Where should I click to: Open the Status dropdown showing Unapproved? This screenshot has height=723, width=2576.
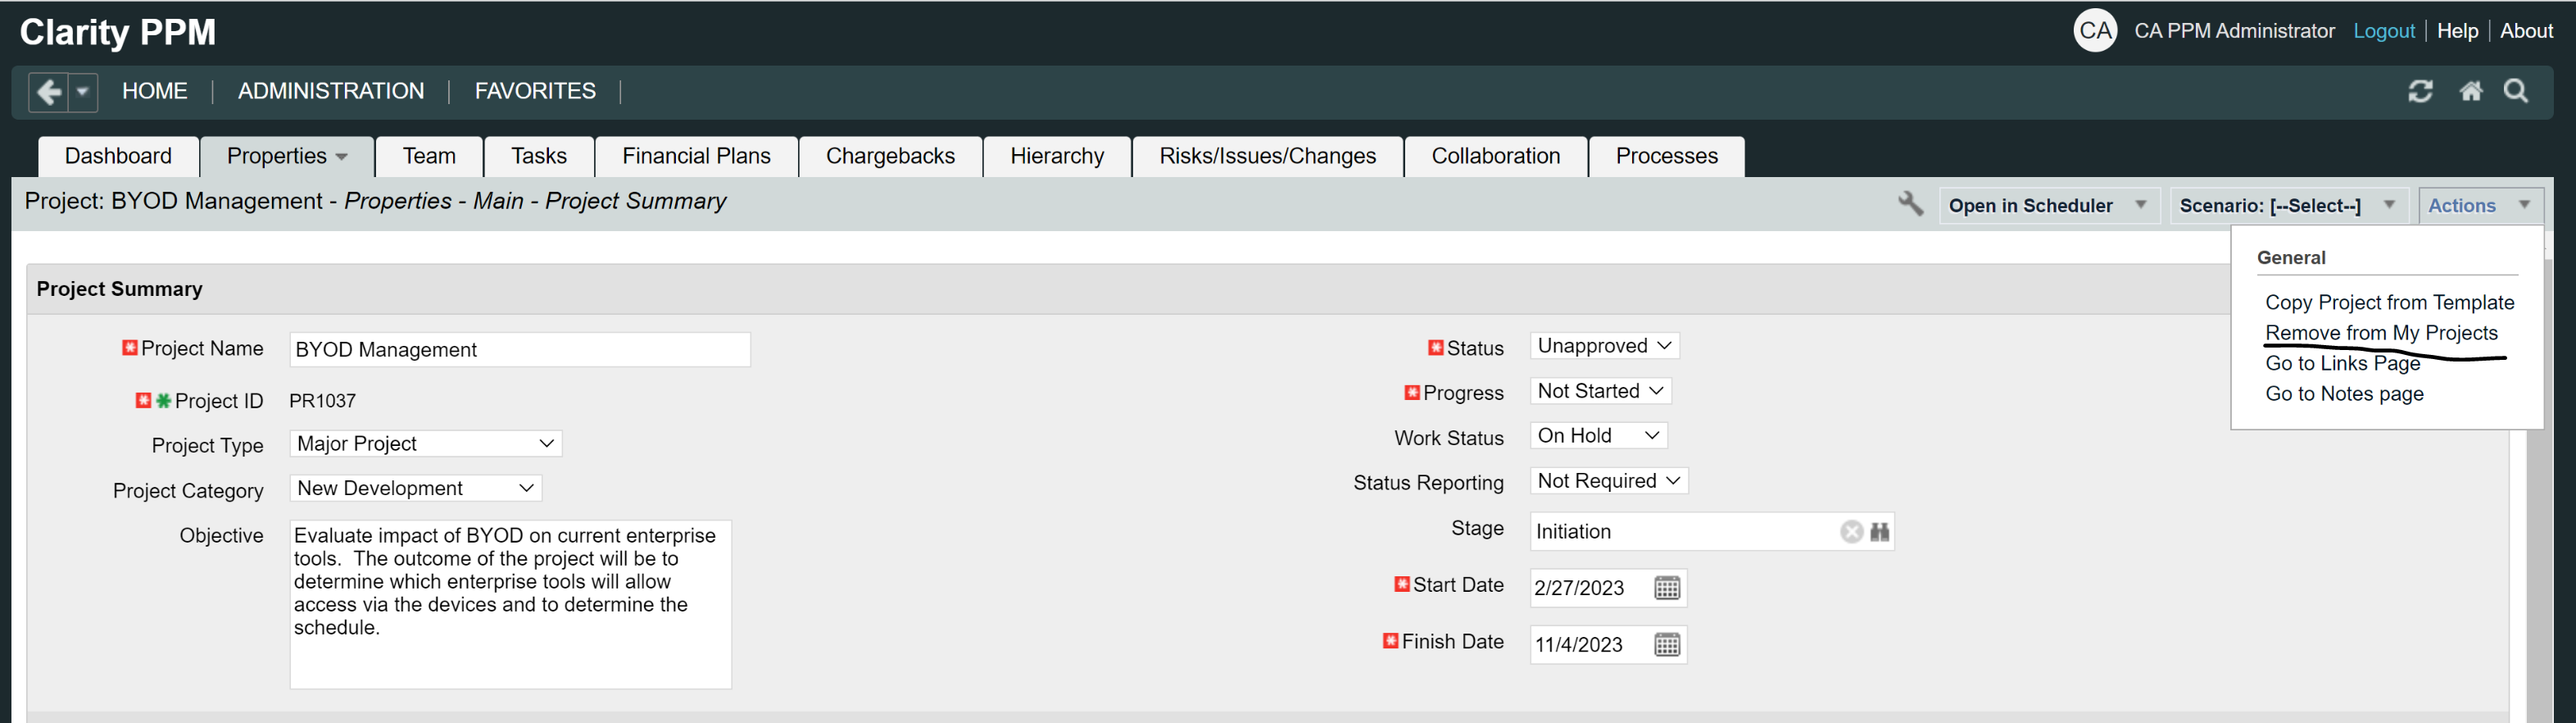(1604, 346)
